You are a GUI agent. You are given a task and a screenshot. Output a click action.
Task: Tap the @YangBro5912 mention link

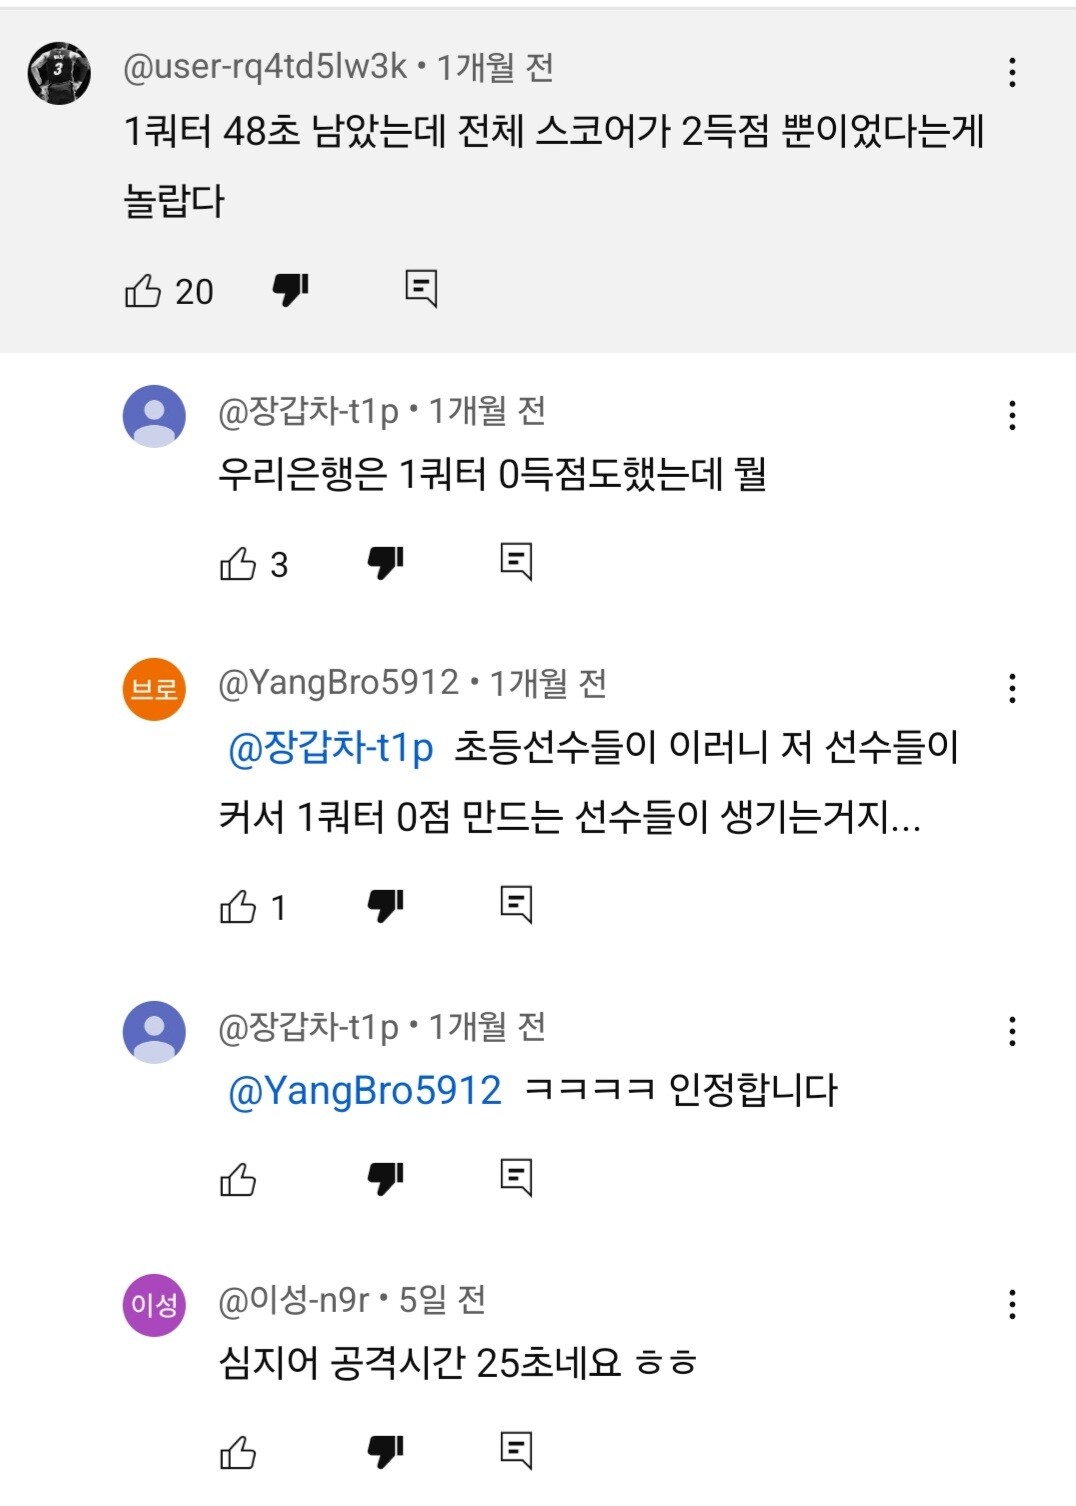[x=365, y=1090]
